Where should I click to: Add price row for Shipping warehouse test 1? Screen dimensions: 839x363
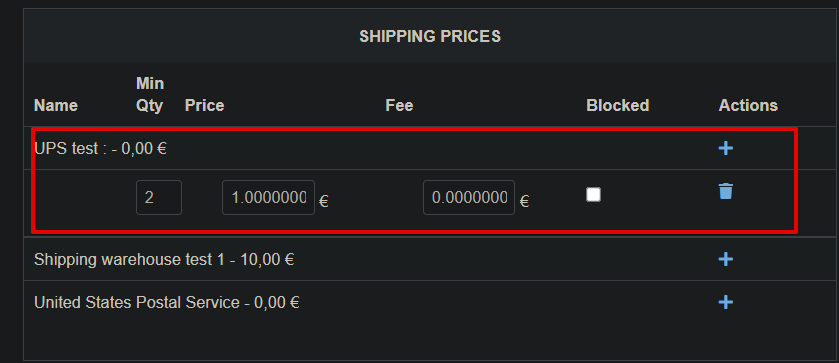tap(725, 259)
